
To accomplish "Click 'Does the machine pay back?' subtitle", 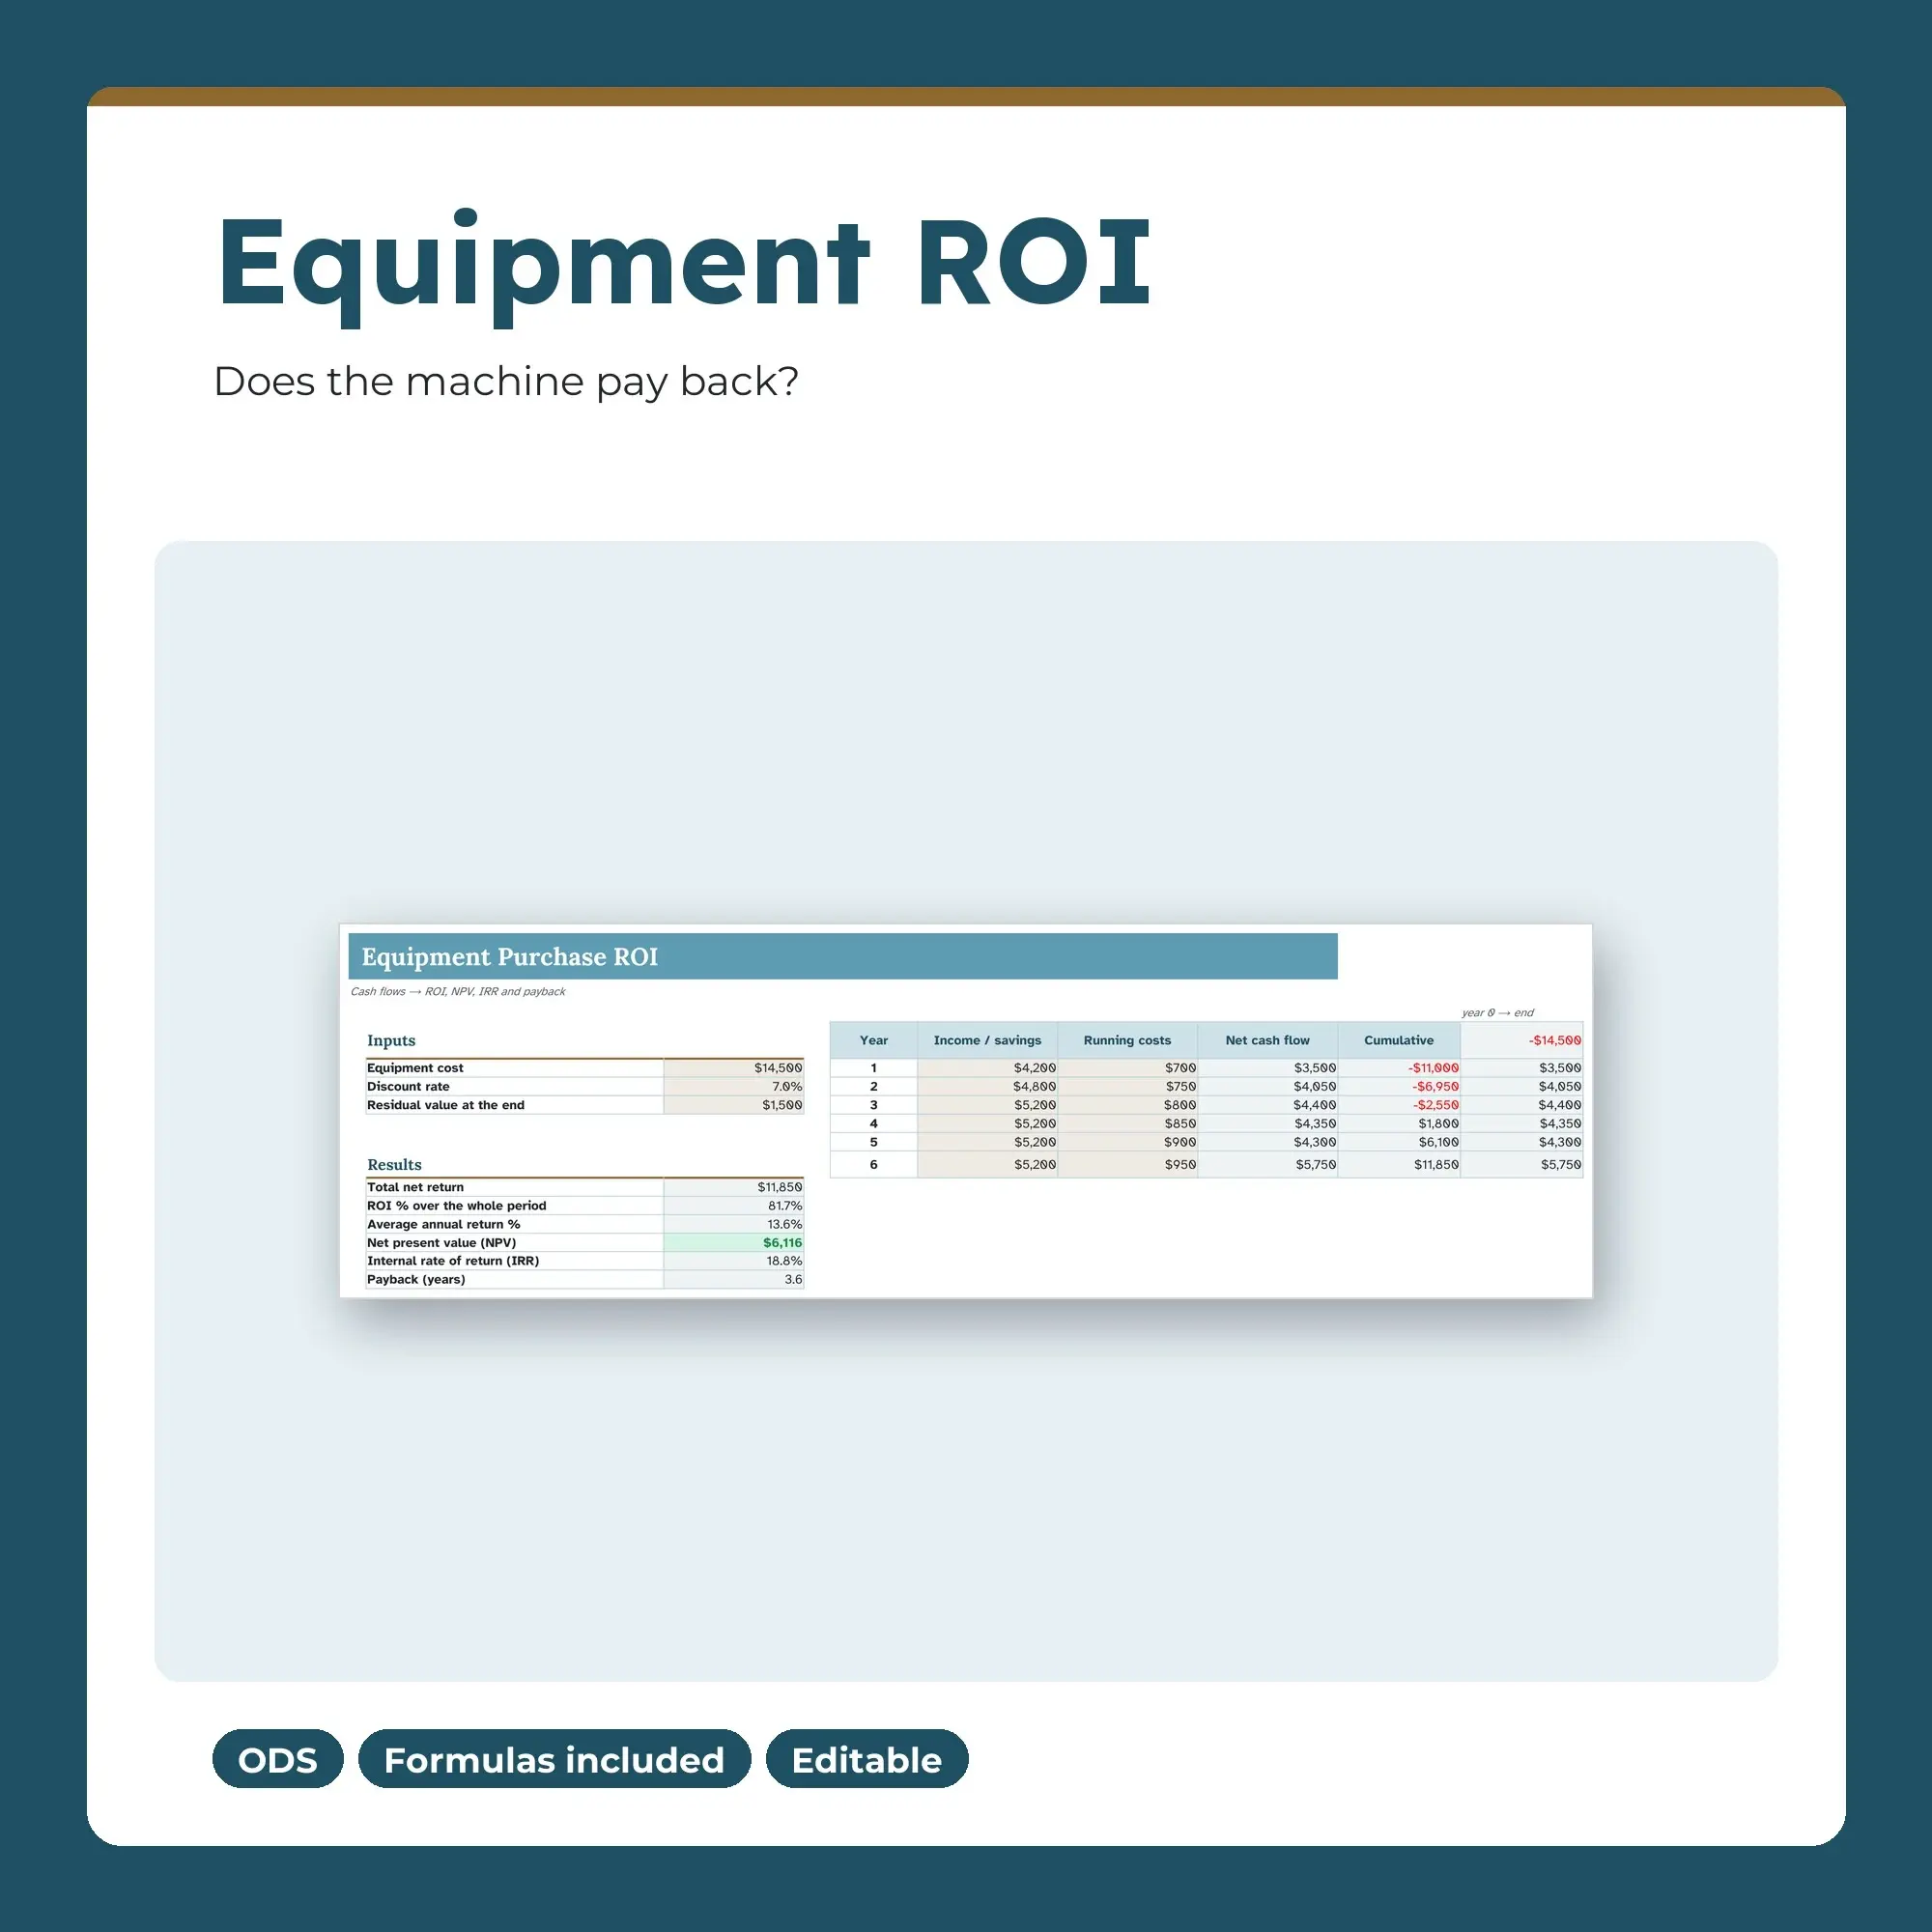I will coord(506,382).
